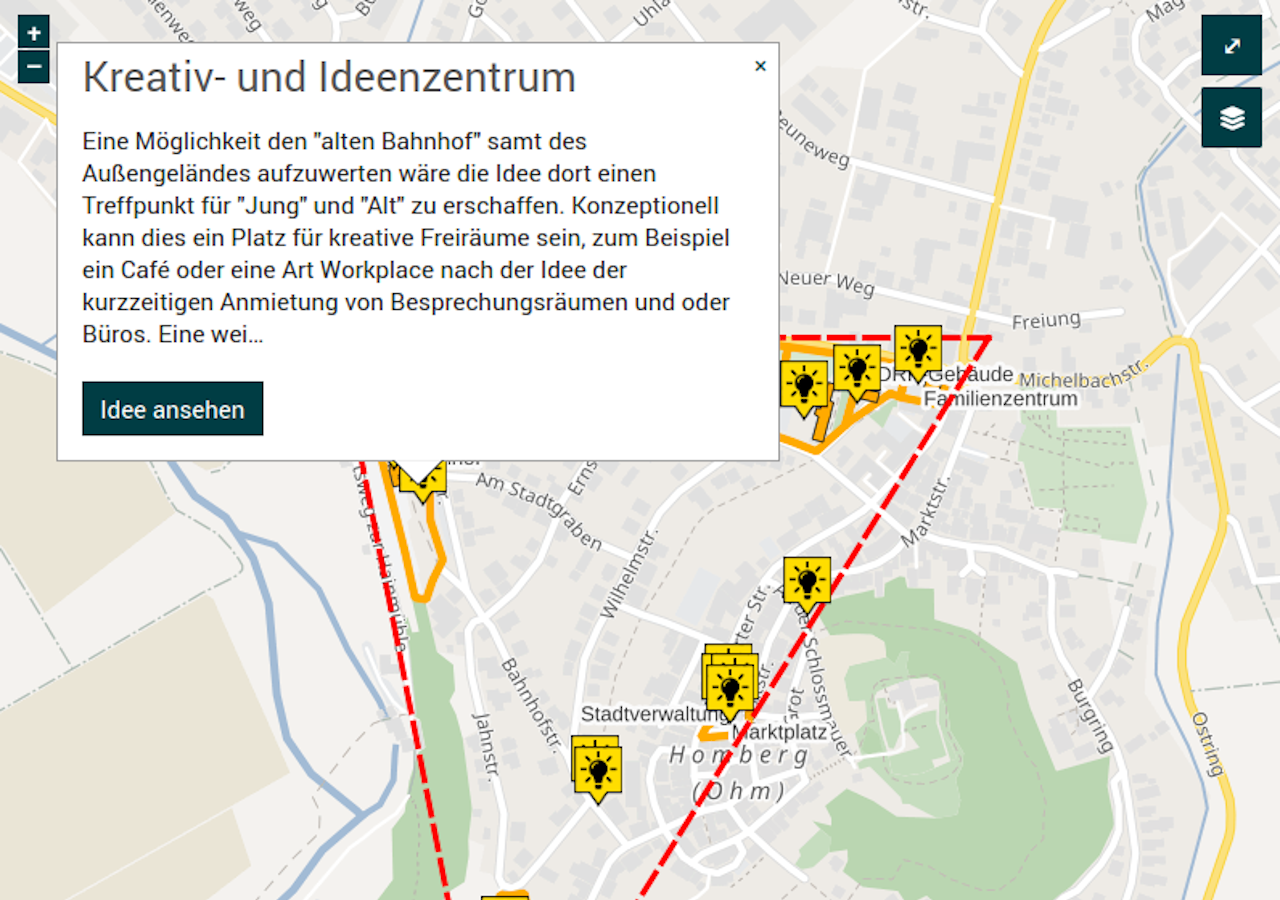The height and width of the screenshot is (900, 1280).
Task: Zoom into the map with the plus button
Action: (33, 31)
